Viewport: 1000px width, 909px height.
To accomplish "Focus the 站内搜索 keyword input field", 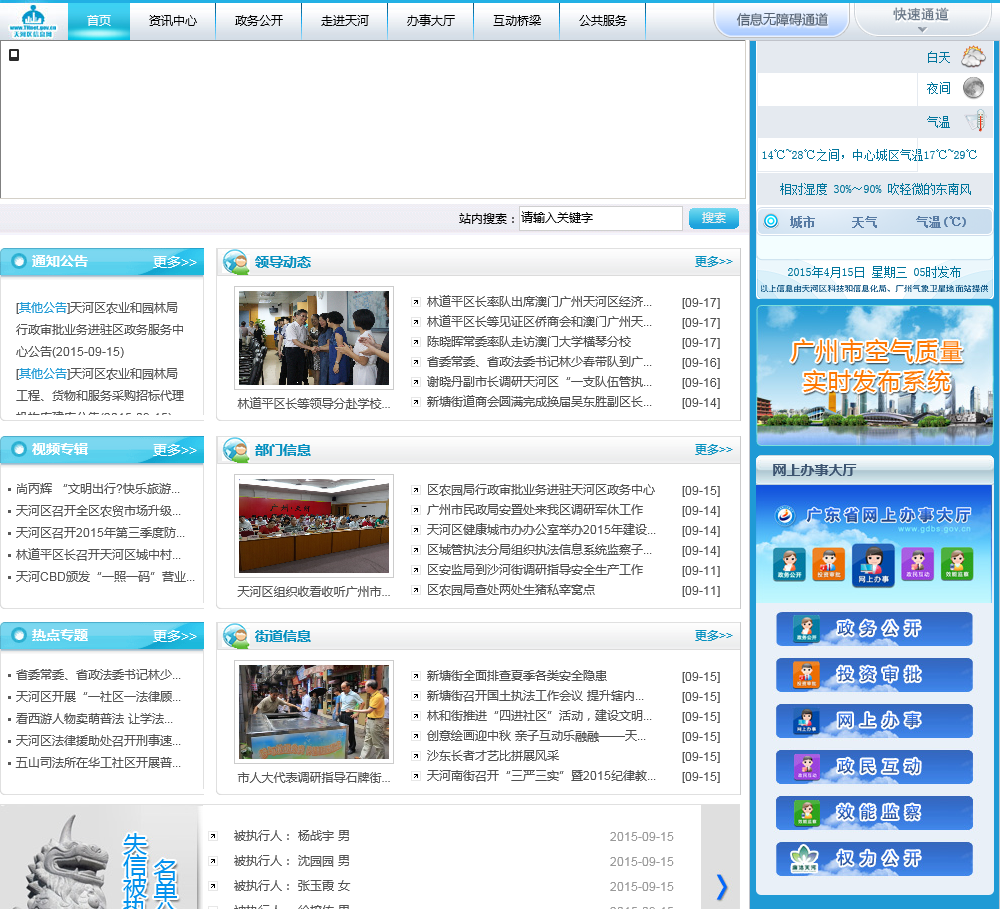I will (x=600, y=218).
